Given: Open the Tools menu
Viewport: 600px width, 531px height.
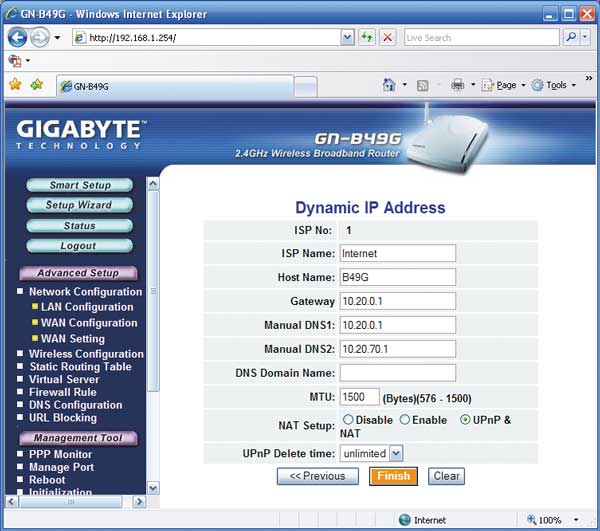Looking at the screenshot, I should [x=551, y=85].
